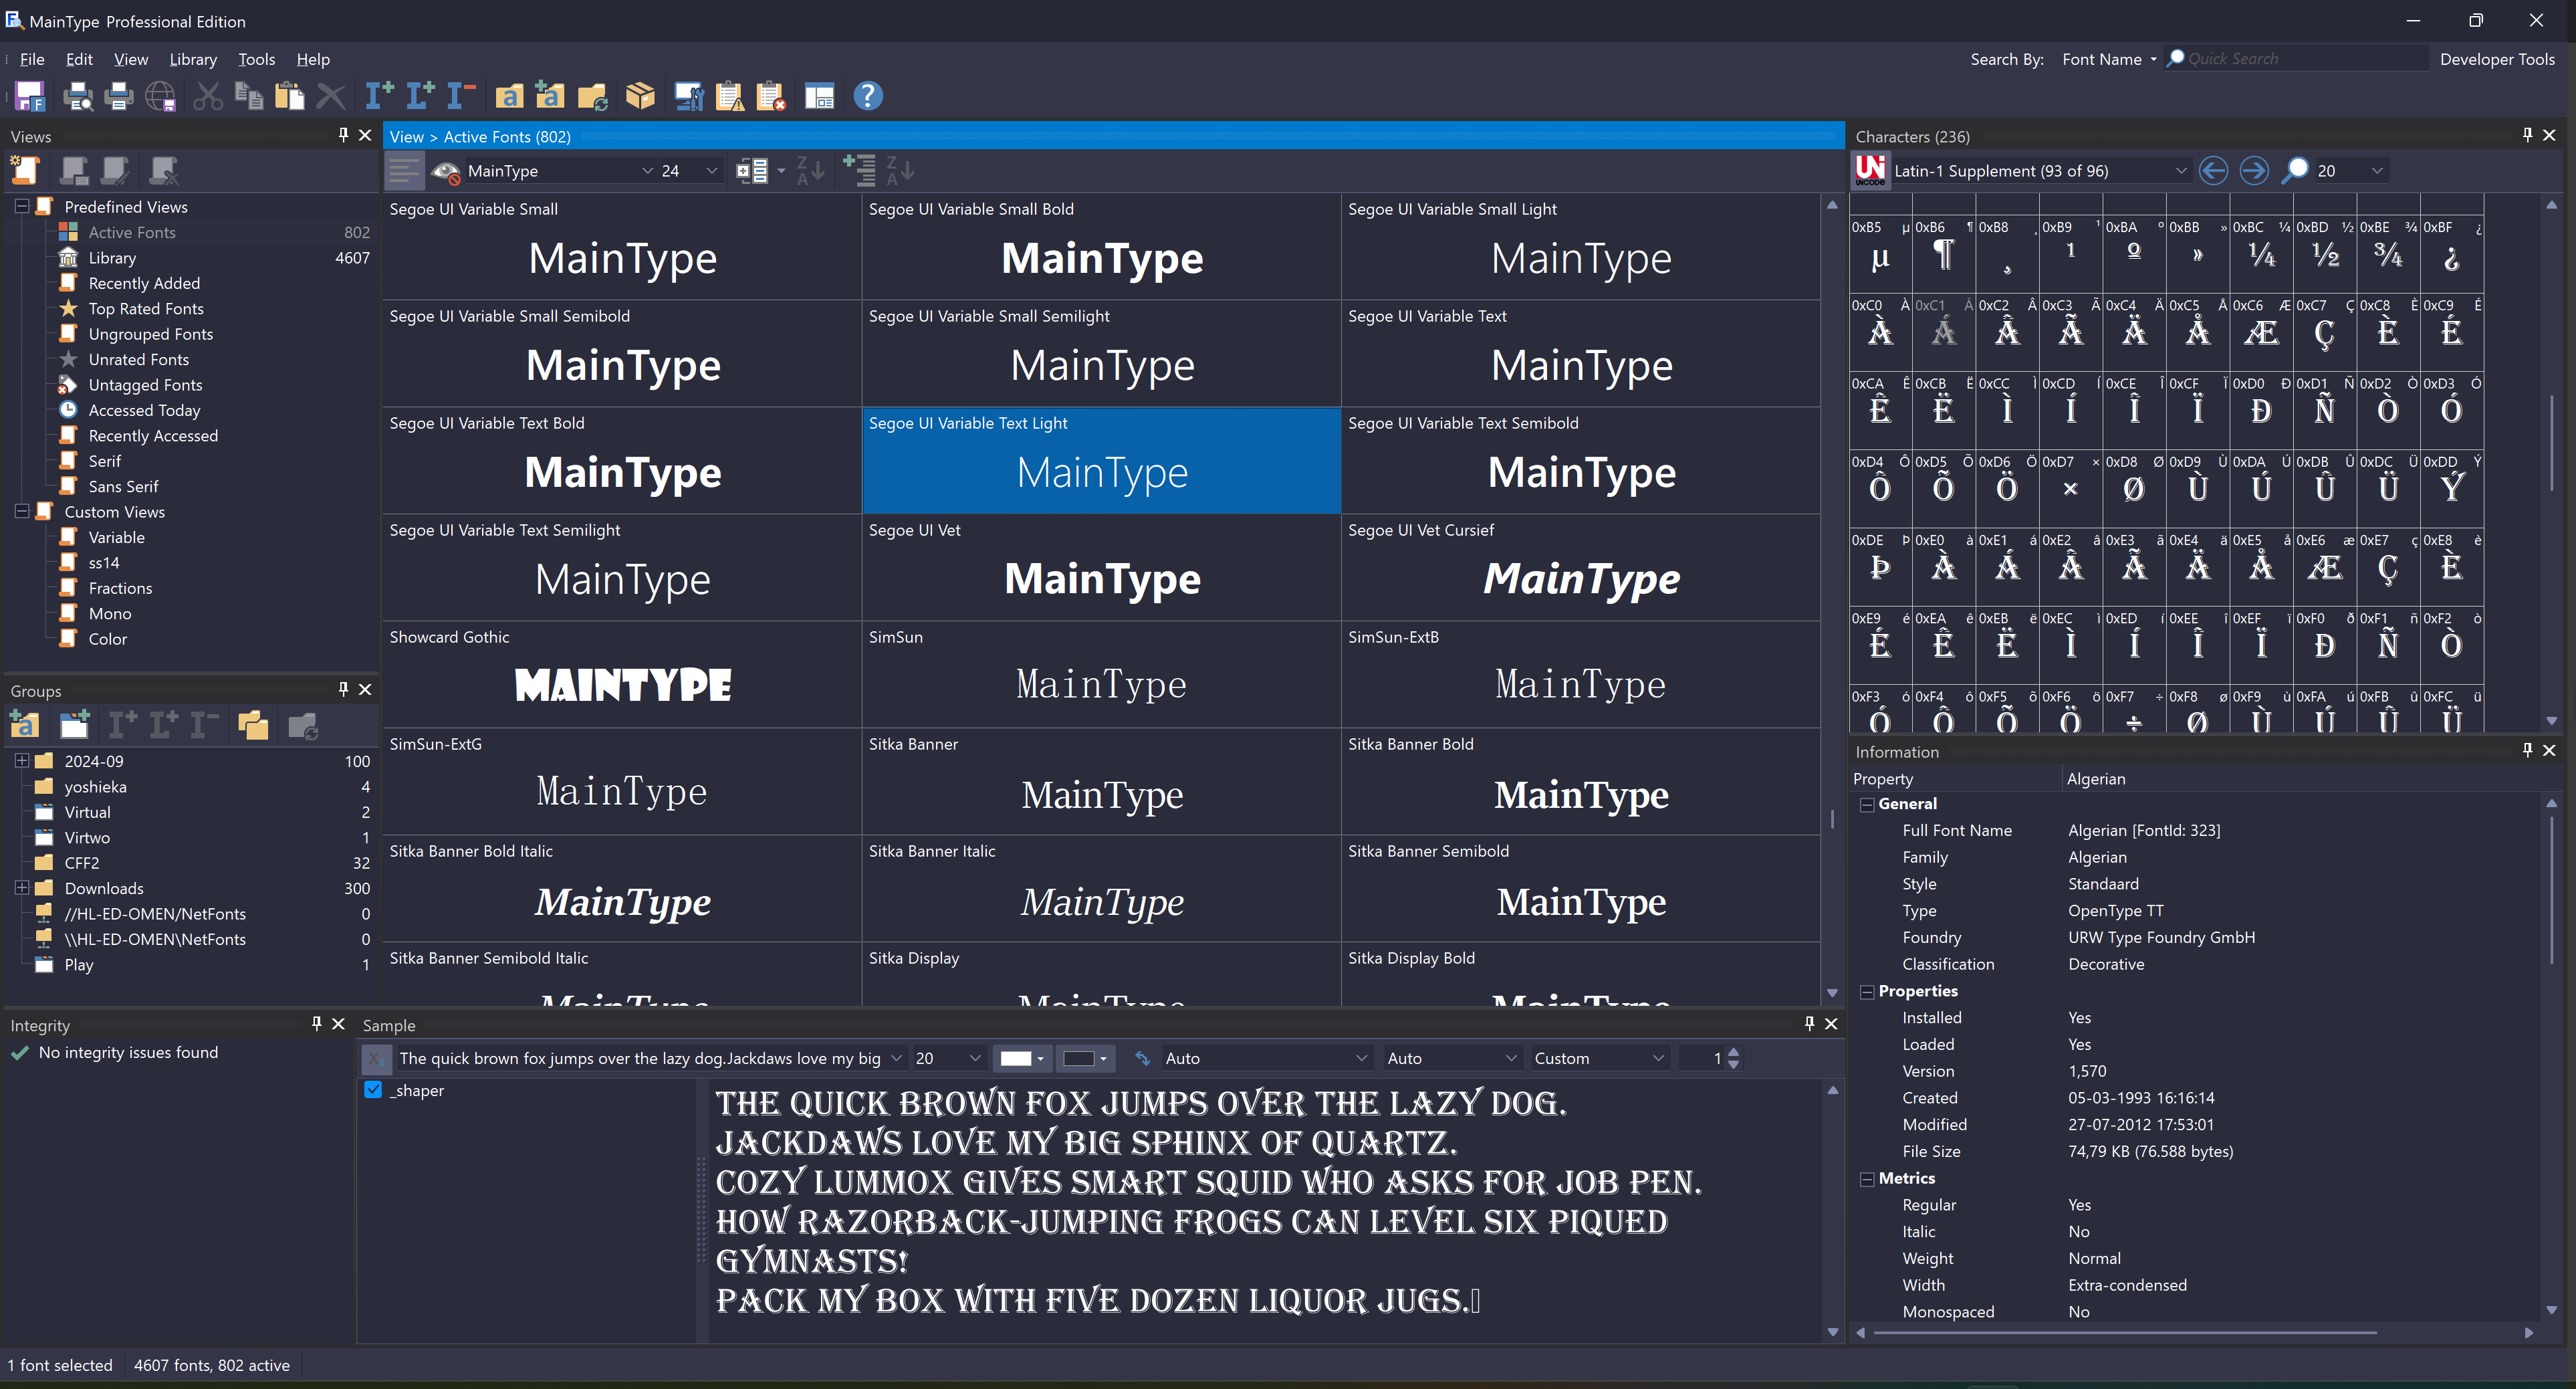Click the cardboard box package icon
Viewport: 2576px width, 1389px height.
pyautogui.click(x=640, y=96)
